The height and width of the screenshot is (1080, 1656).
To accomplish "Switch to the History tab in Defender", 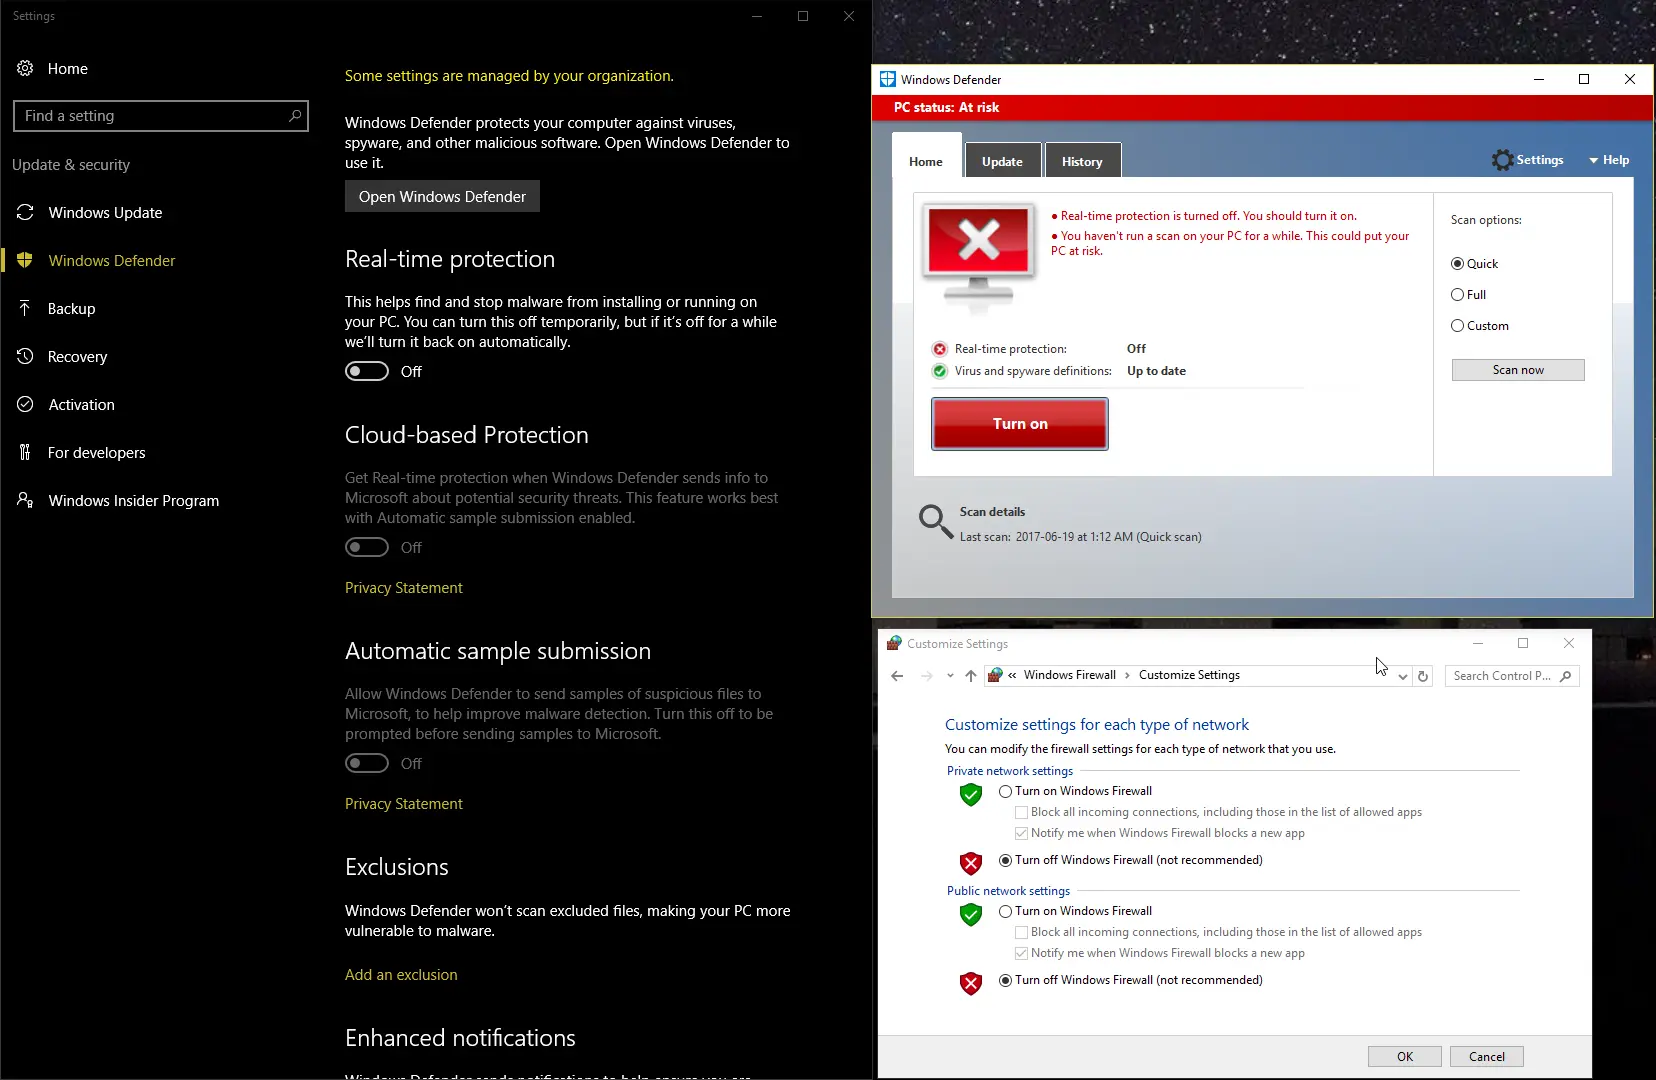I will click(x=1082, y=161).
